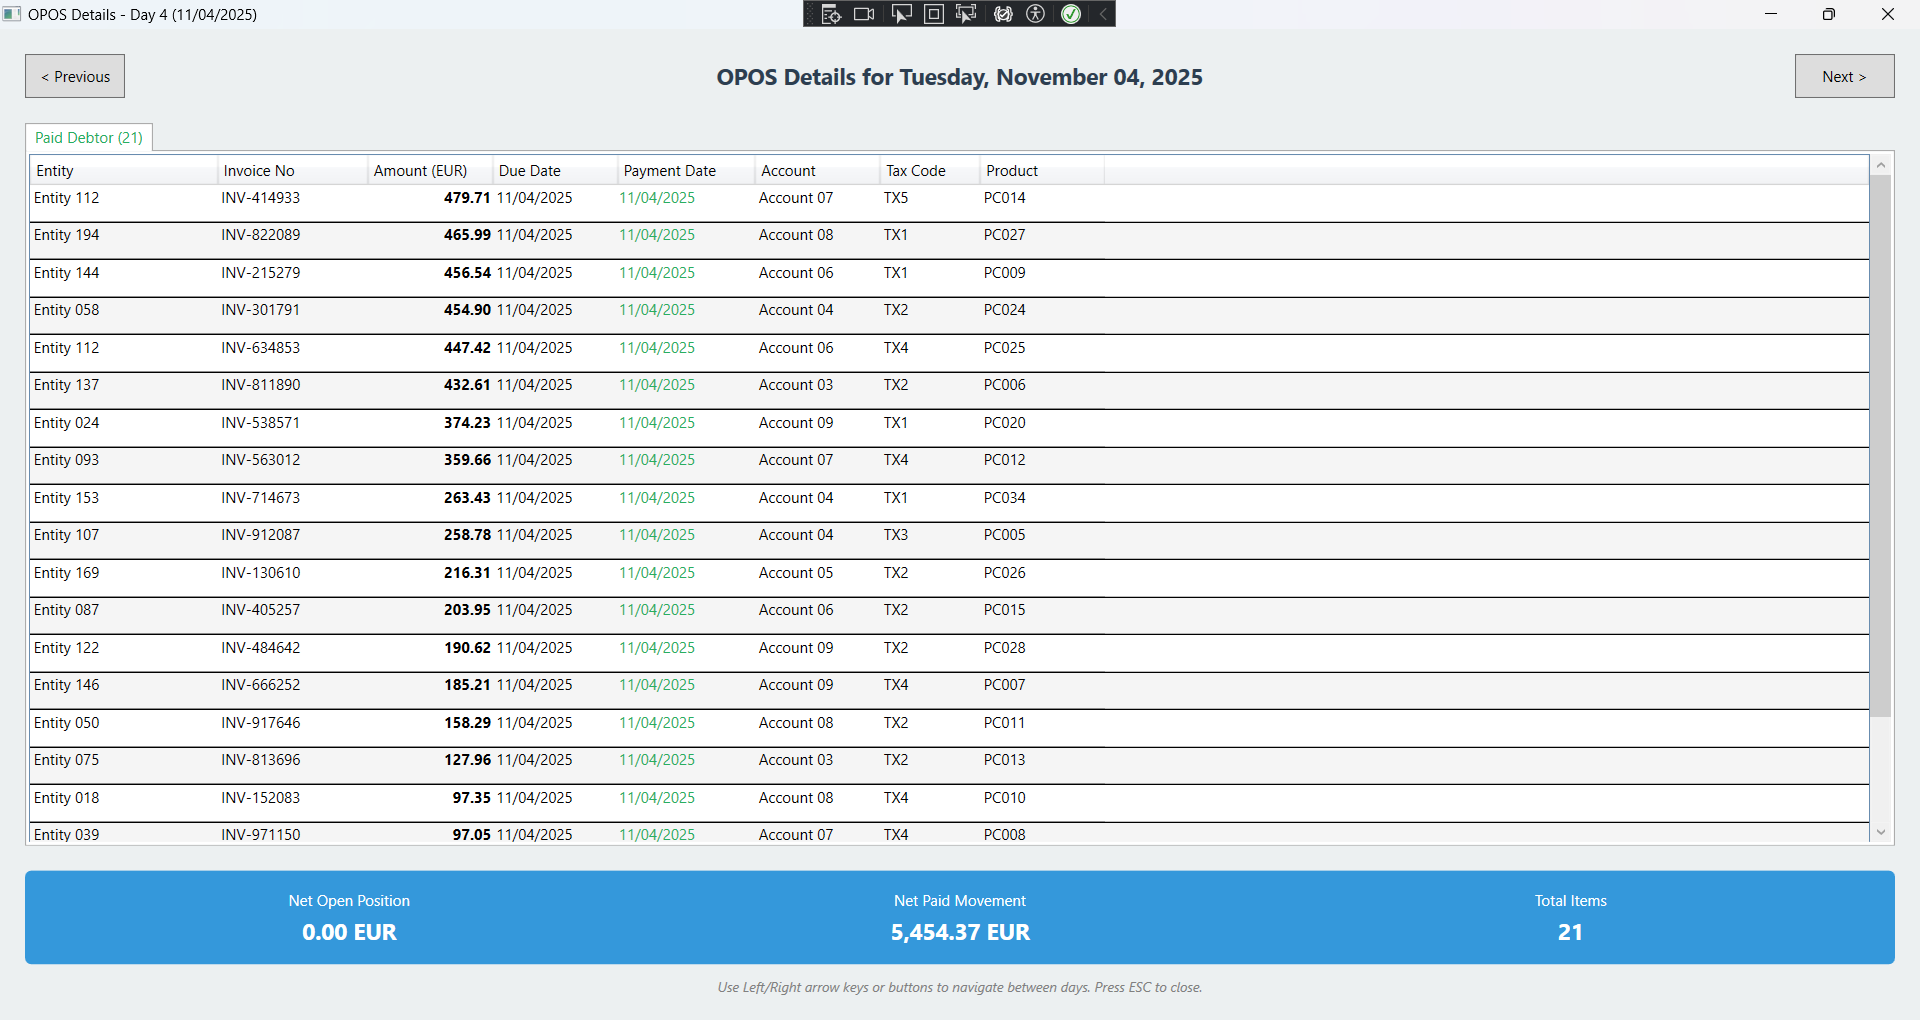Switch to the Paid Debtor tab
The width and height of the screenshot is (1920, 1020).
click(88, 137)
